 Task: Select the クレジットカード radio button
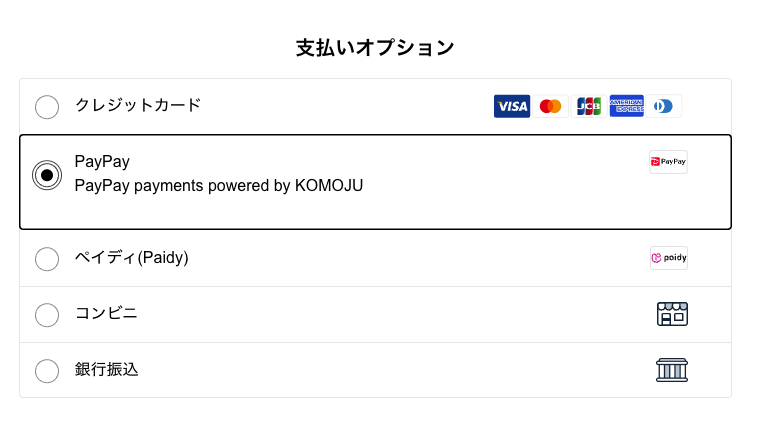click(x=47, y=107)
